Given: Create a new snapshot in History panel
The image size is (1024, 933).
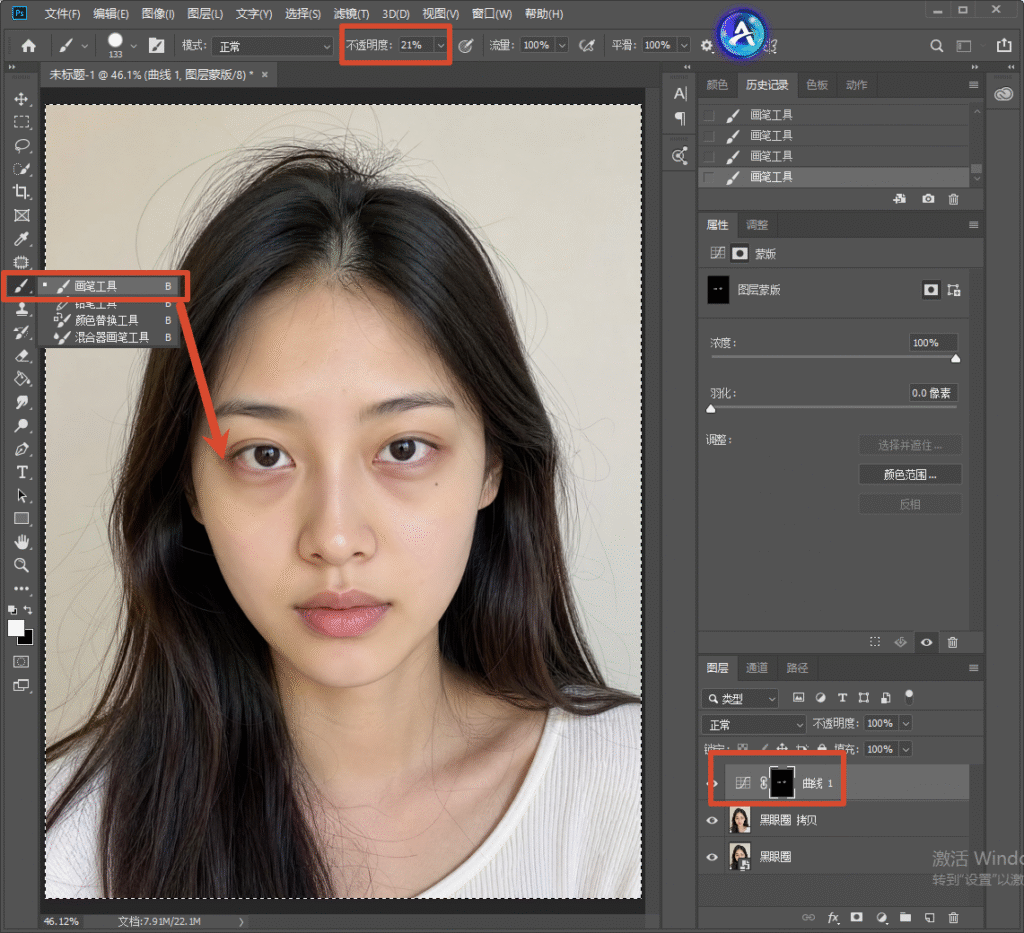Looking at the screenshot, I should point(928,199).
